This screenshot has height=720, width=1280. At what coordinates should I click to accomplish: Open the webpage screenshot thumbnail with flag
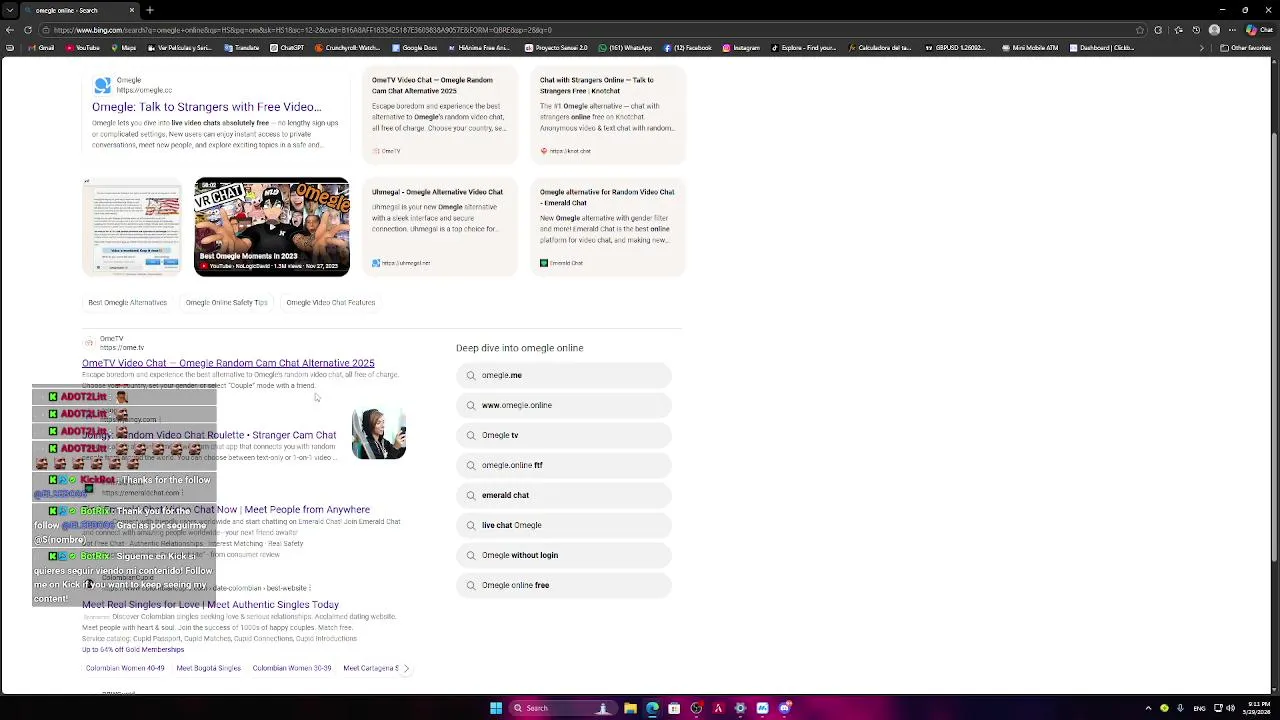pos(133,227)
